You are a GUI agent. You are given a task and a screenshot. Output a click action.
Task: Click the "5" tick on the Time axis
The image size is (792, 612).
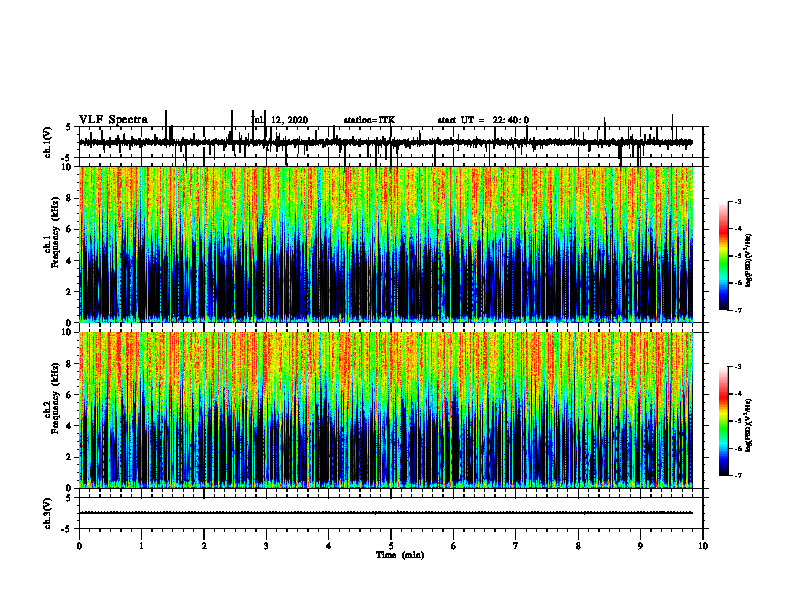pyautogui.click(x=391, y=546)
